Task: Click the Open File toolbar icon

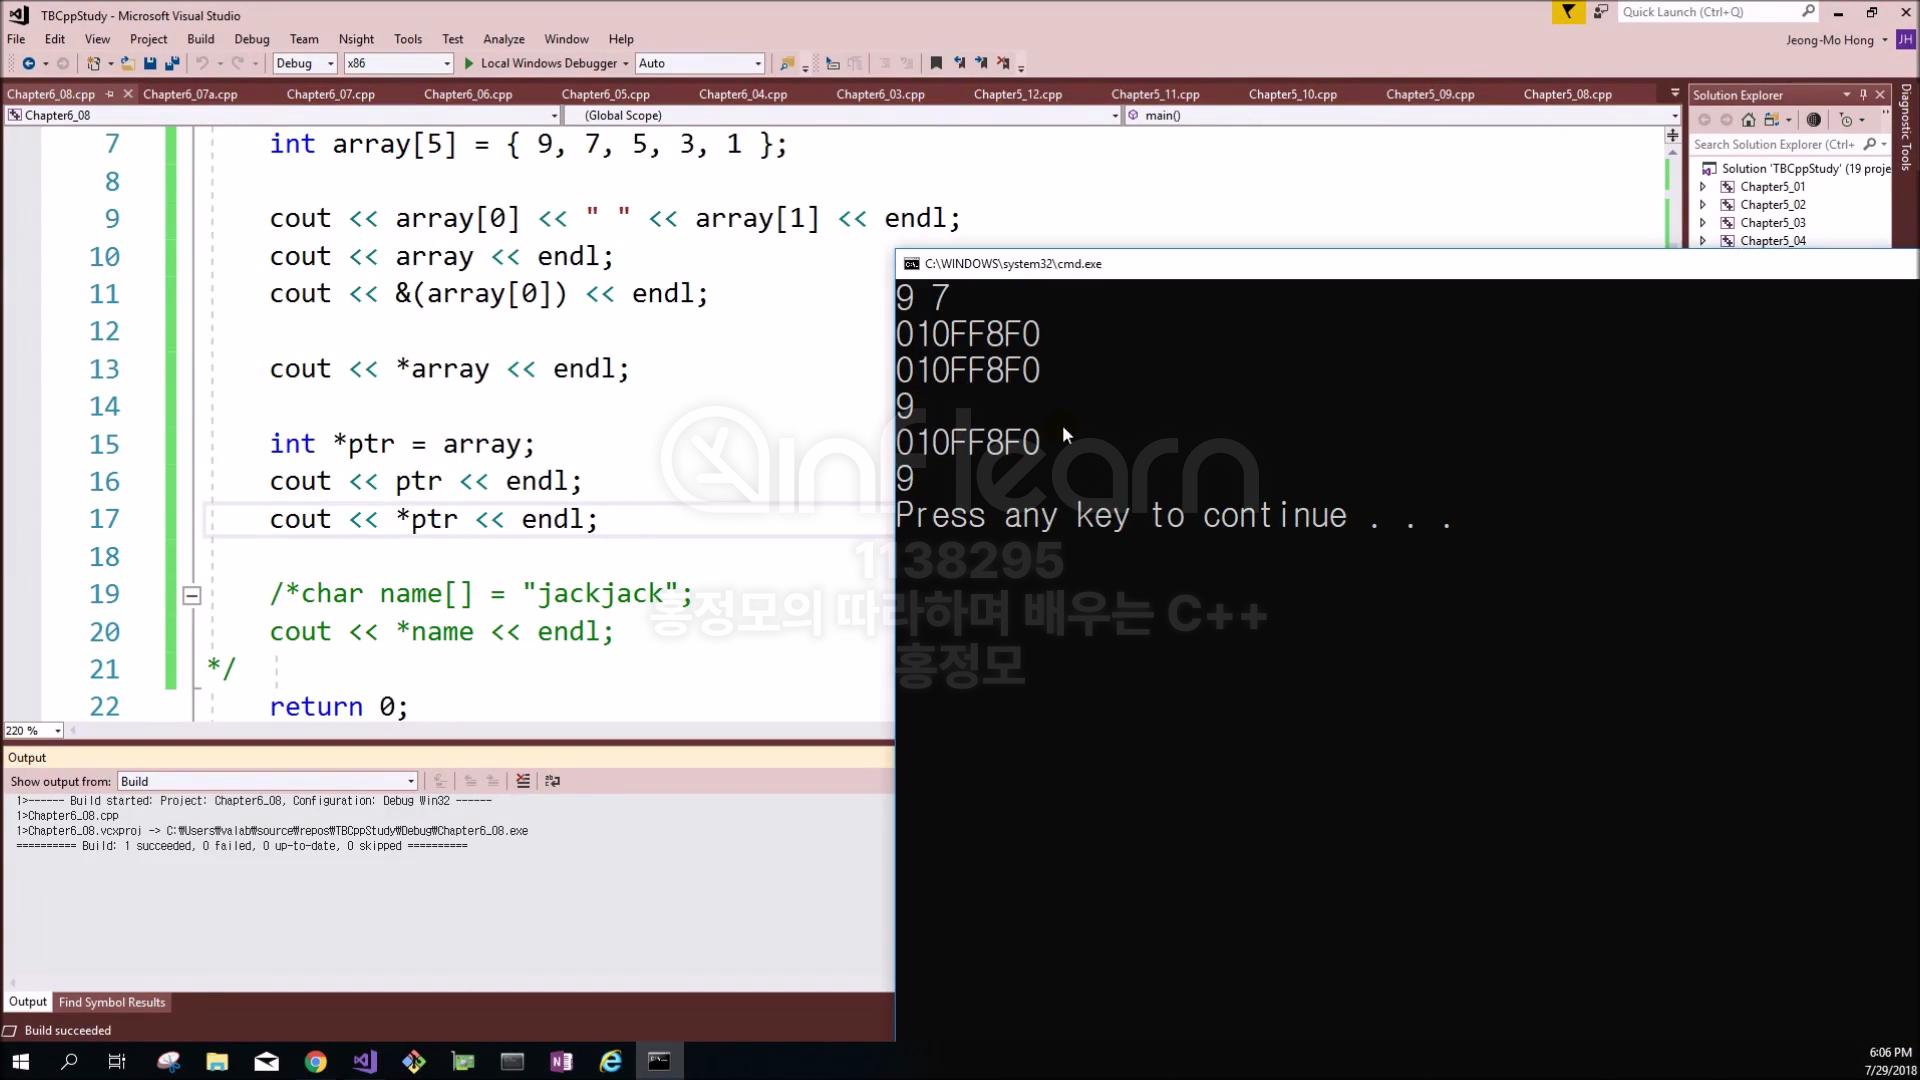Action: pyautogui.click(x=127, y=63)
